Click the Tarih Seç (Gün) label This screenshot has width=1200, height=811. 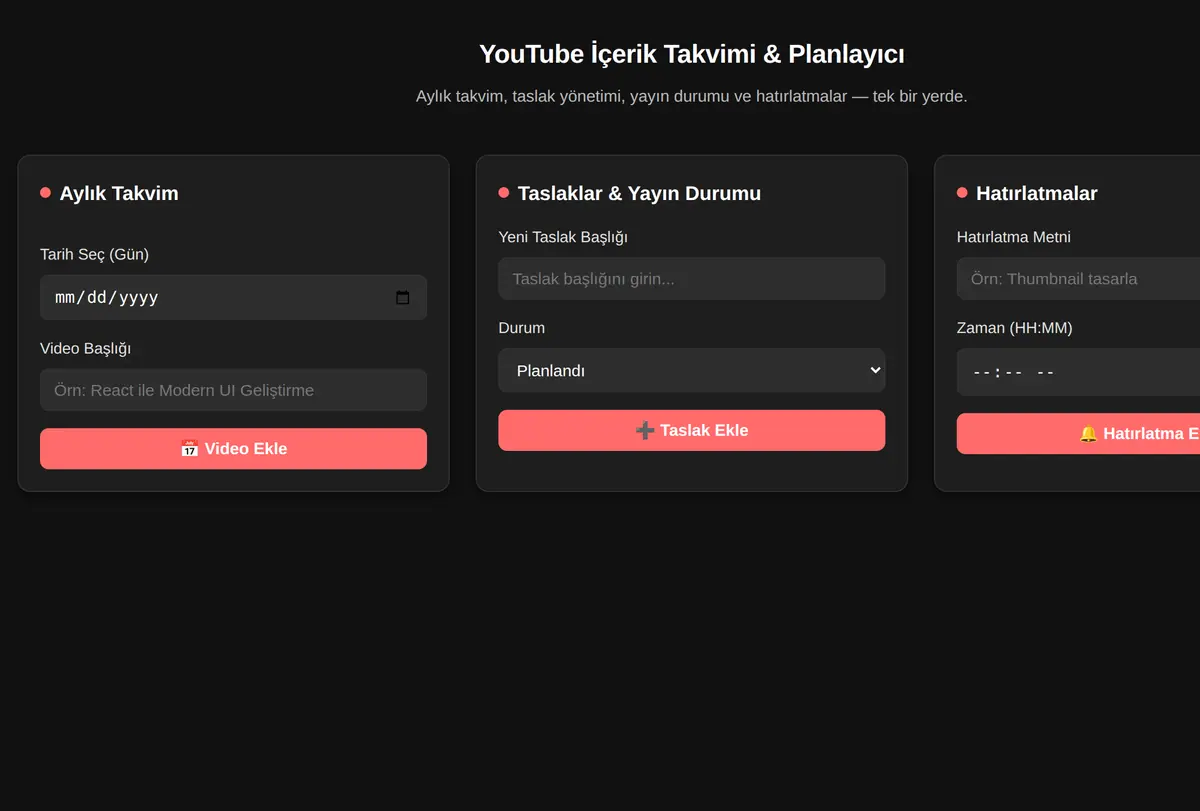pyautogui.click(x=94, y=255)
